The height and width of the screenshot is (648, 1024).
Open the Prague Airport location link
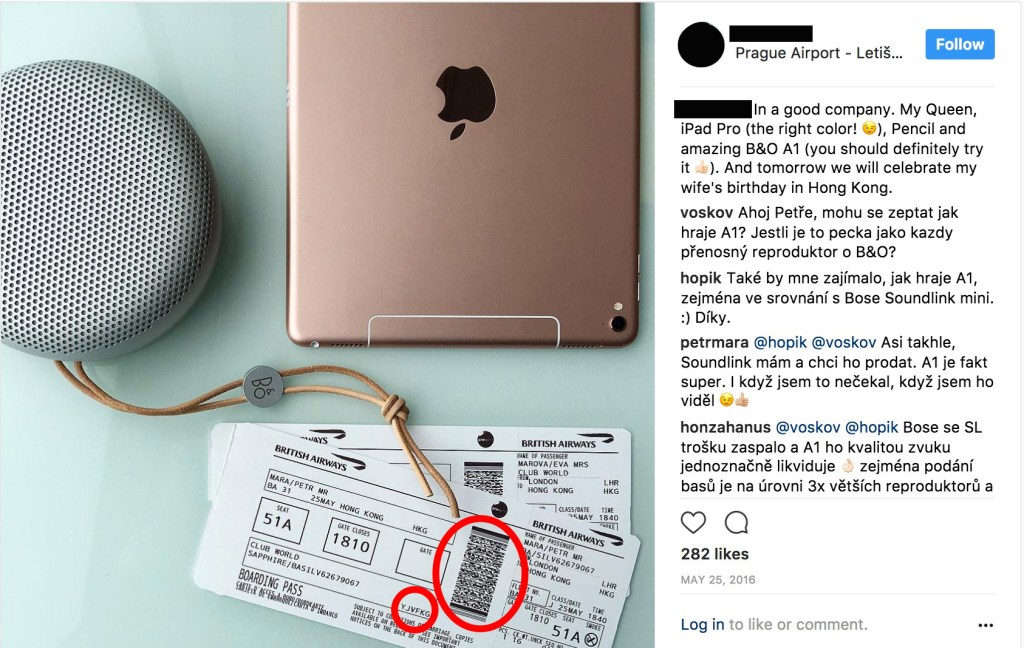tap(819, 54)
